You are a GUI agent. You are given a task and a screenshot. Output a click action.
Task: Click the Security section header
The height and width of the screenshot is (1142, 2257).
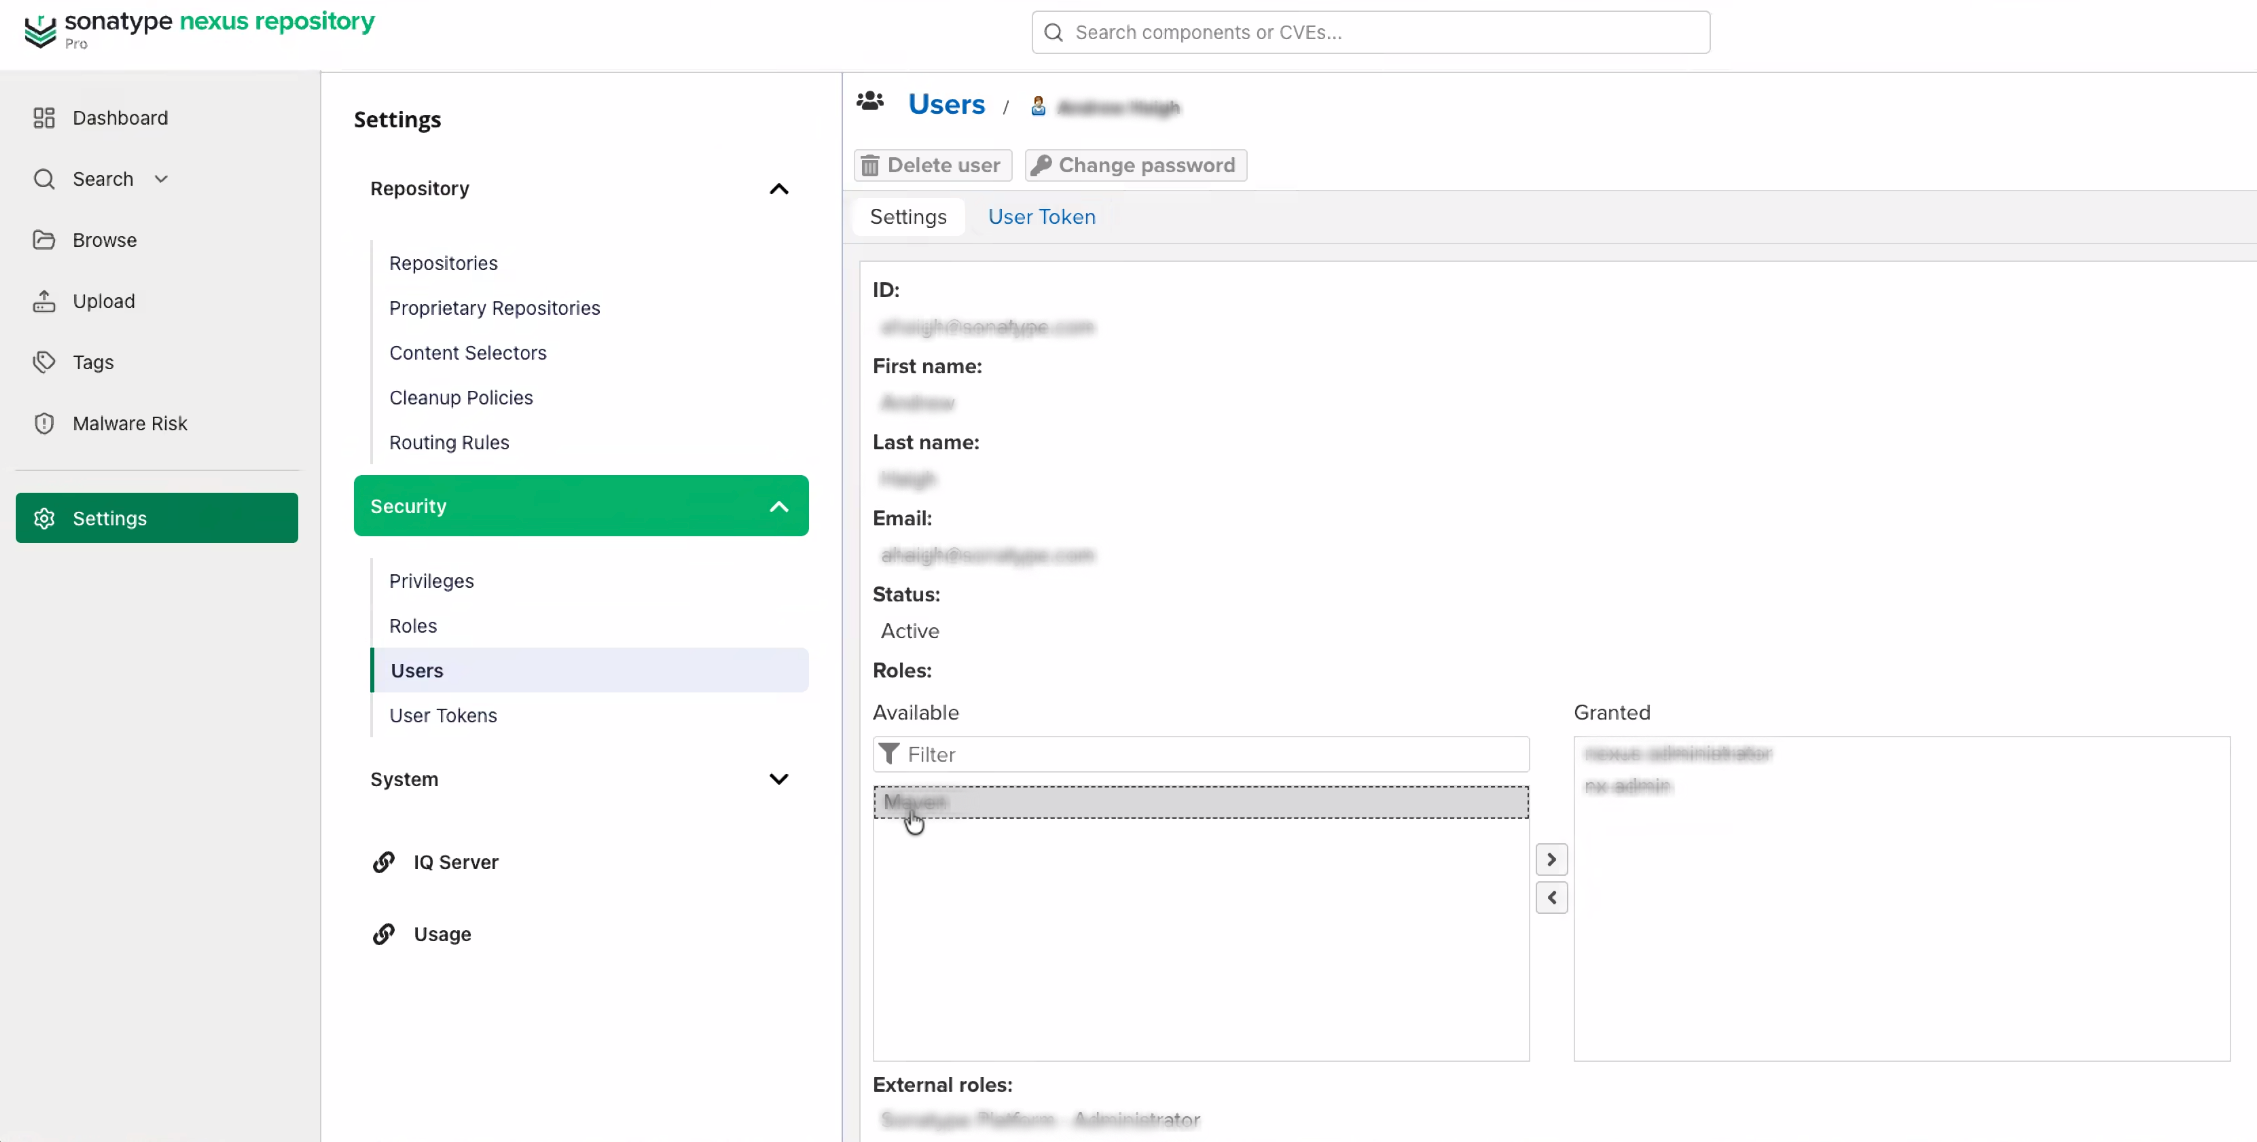581,506
